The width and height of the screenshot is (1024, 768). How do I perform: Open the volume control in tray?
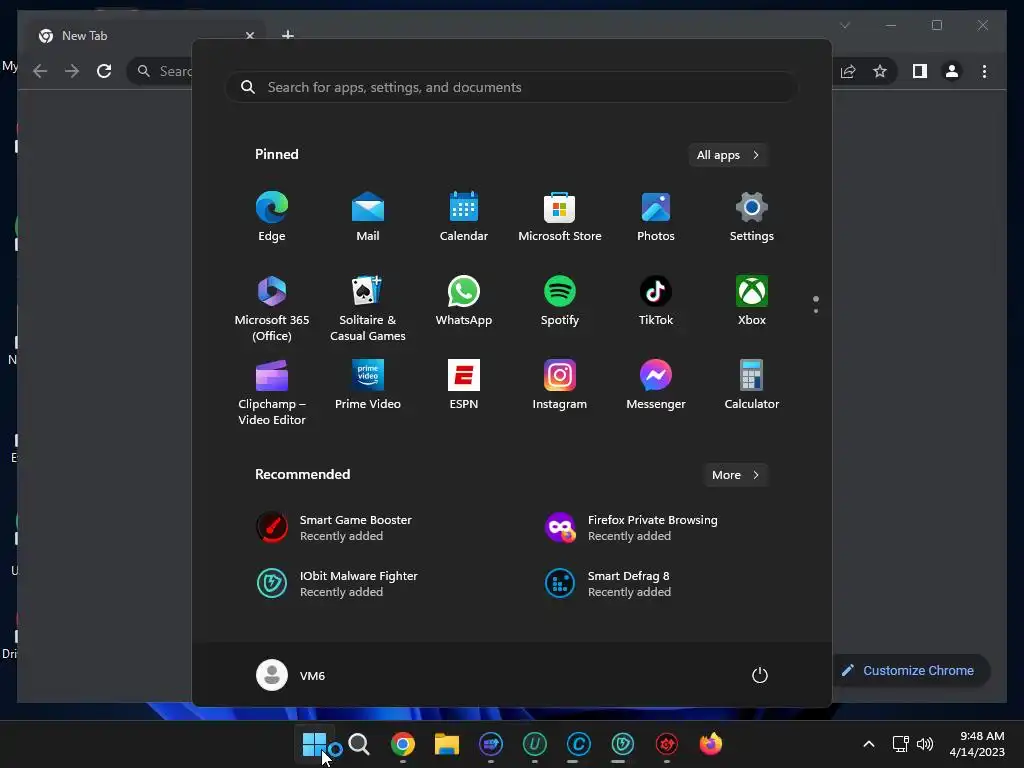click(x=925, y=744)
